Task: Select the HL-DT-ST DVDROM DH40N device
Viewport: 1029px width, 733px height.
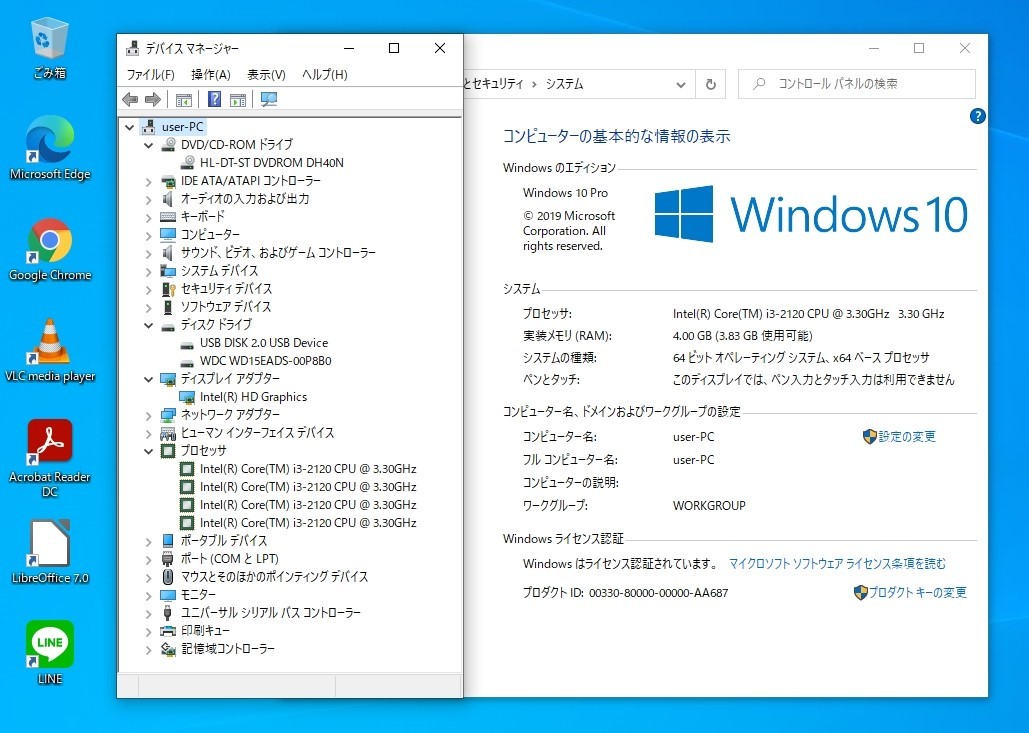Action: coord(272,163)
